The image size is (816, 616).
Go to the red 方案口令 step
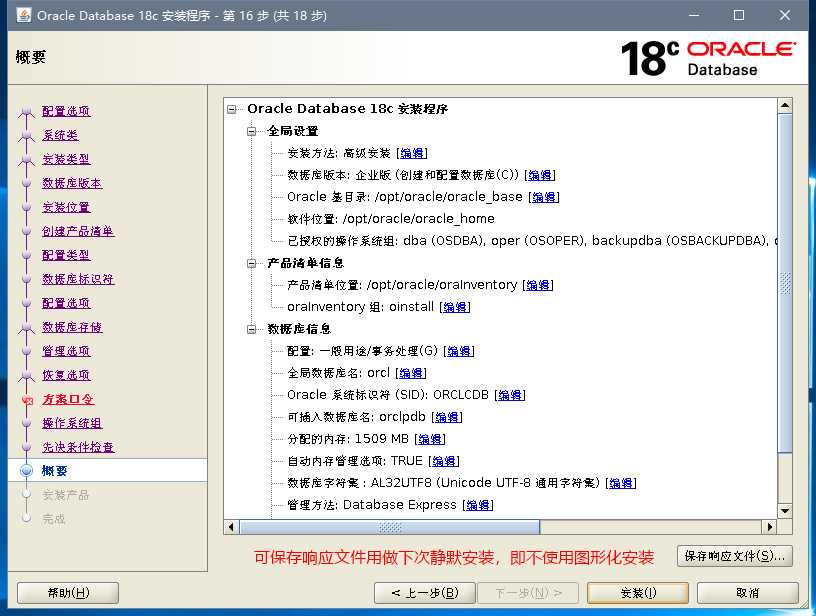pyautogui.click(x=68, y=399)
